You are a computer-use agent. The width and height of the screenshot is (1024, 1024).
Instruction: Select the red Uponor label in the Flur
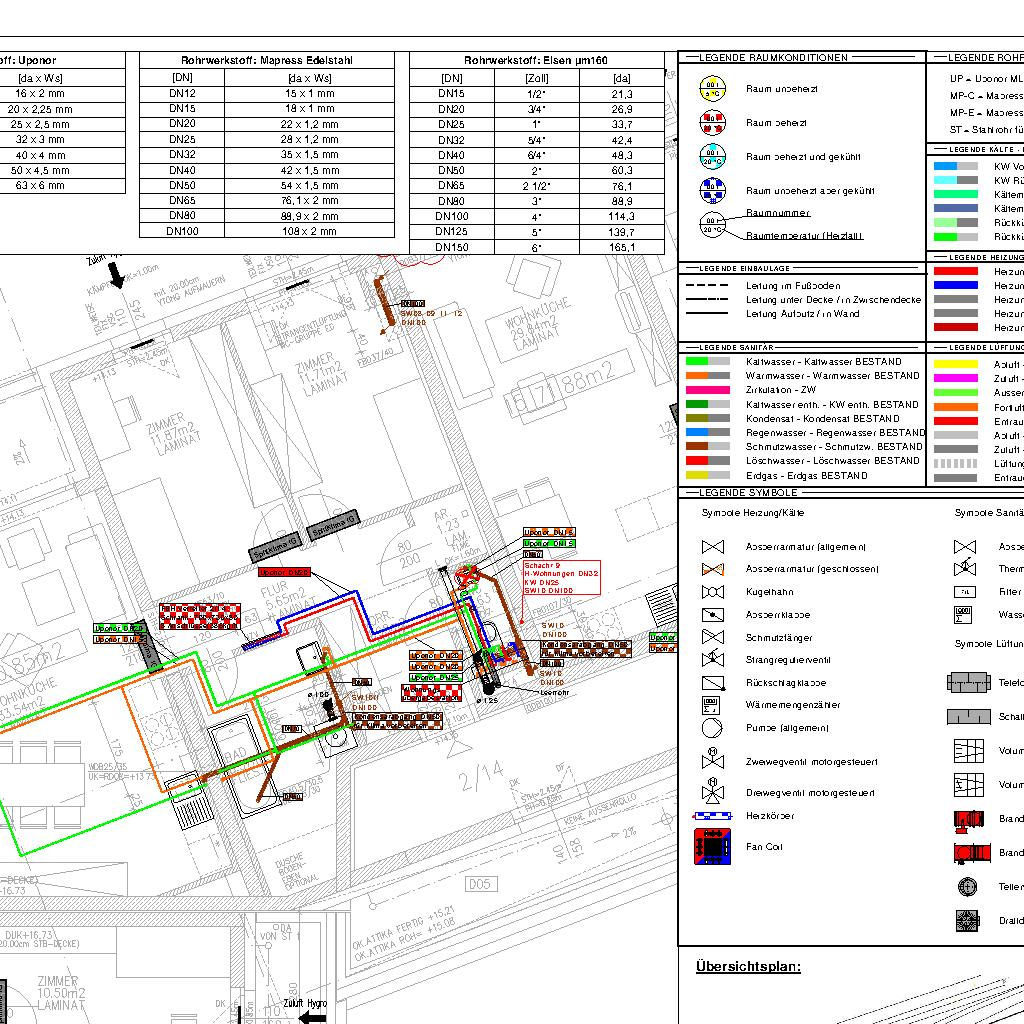(x=285, y=572)
